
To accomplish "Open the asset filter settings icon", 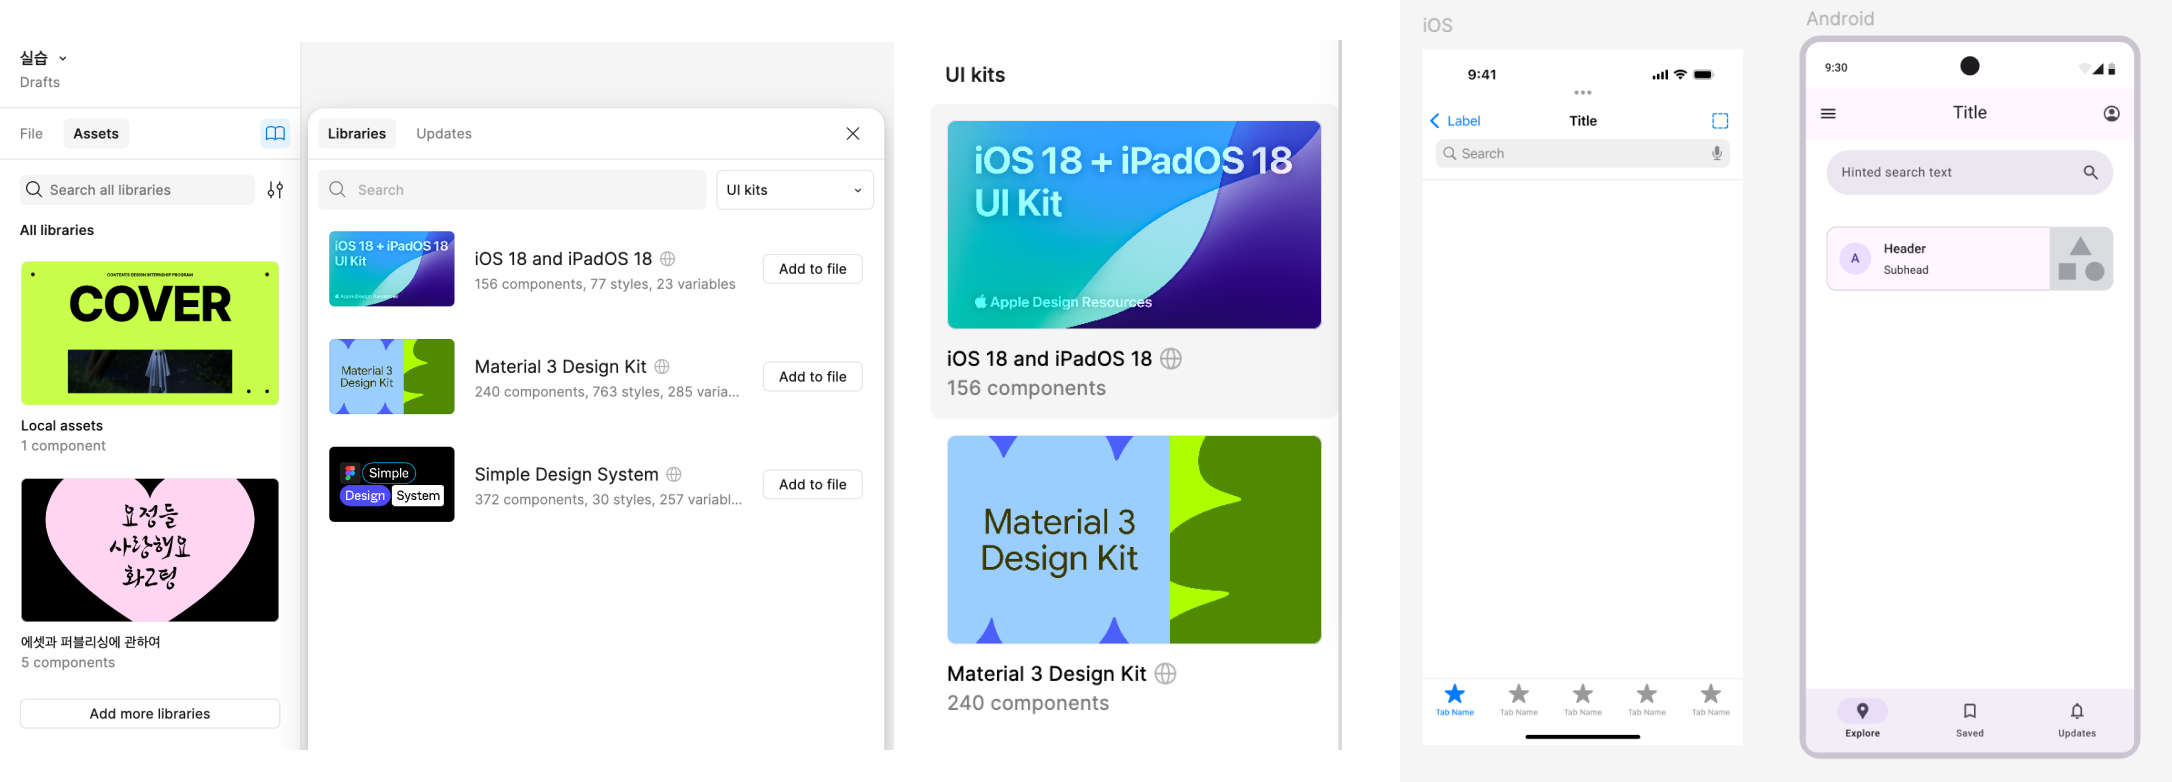I will (x=275, y=190).
